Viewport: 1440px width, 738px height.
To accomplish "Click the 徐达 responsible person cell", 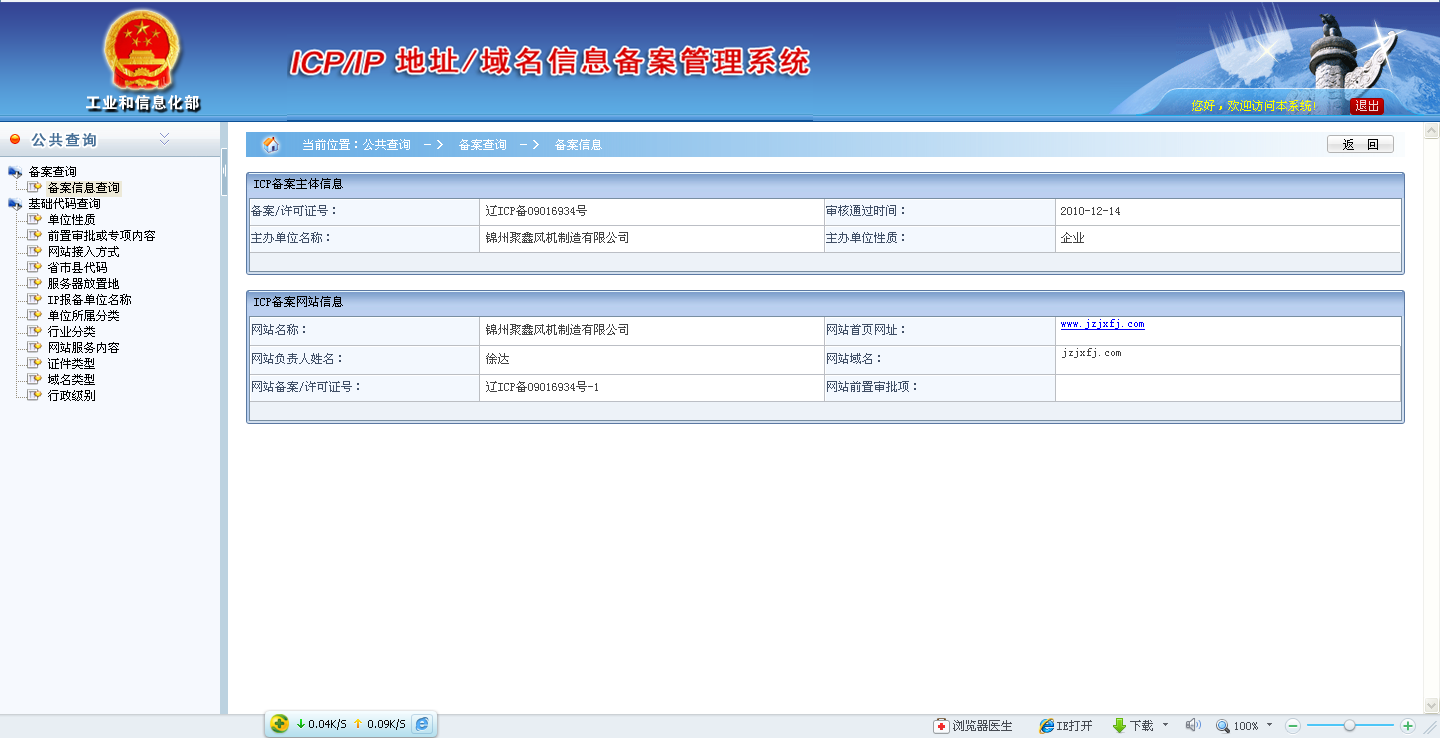I will click(652, 359).
